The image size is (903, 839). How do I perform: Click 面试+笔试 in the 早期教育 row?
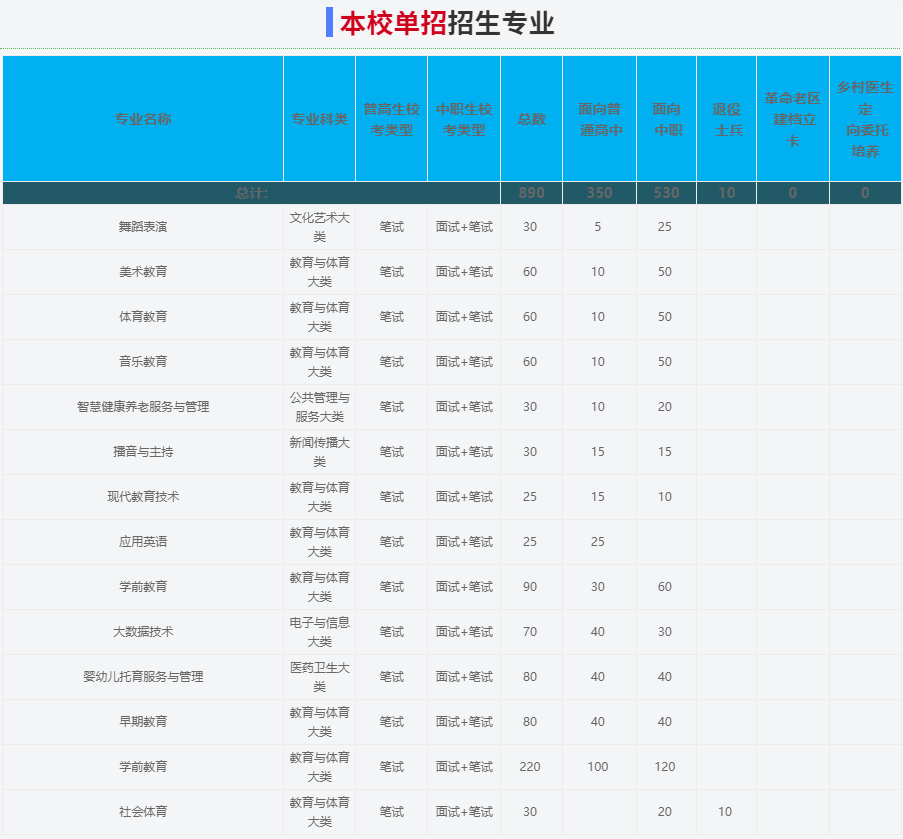[464, 722]
